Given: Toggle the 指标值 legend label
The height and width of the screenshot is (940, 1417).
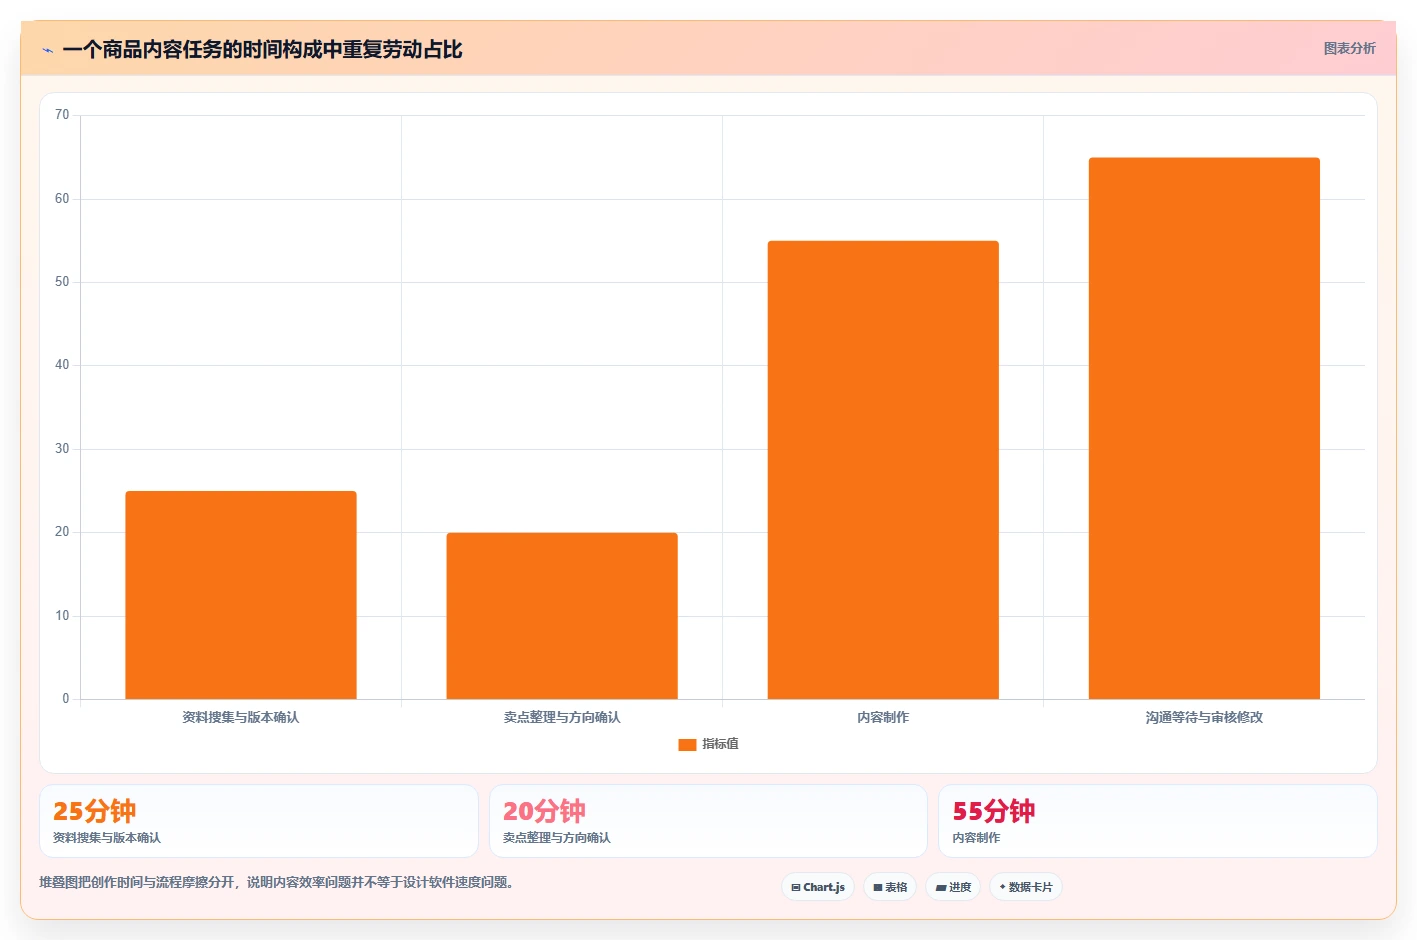Looking at the screenshot, I should tap(720, 744).
